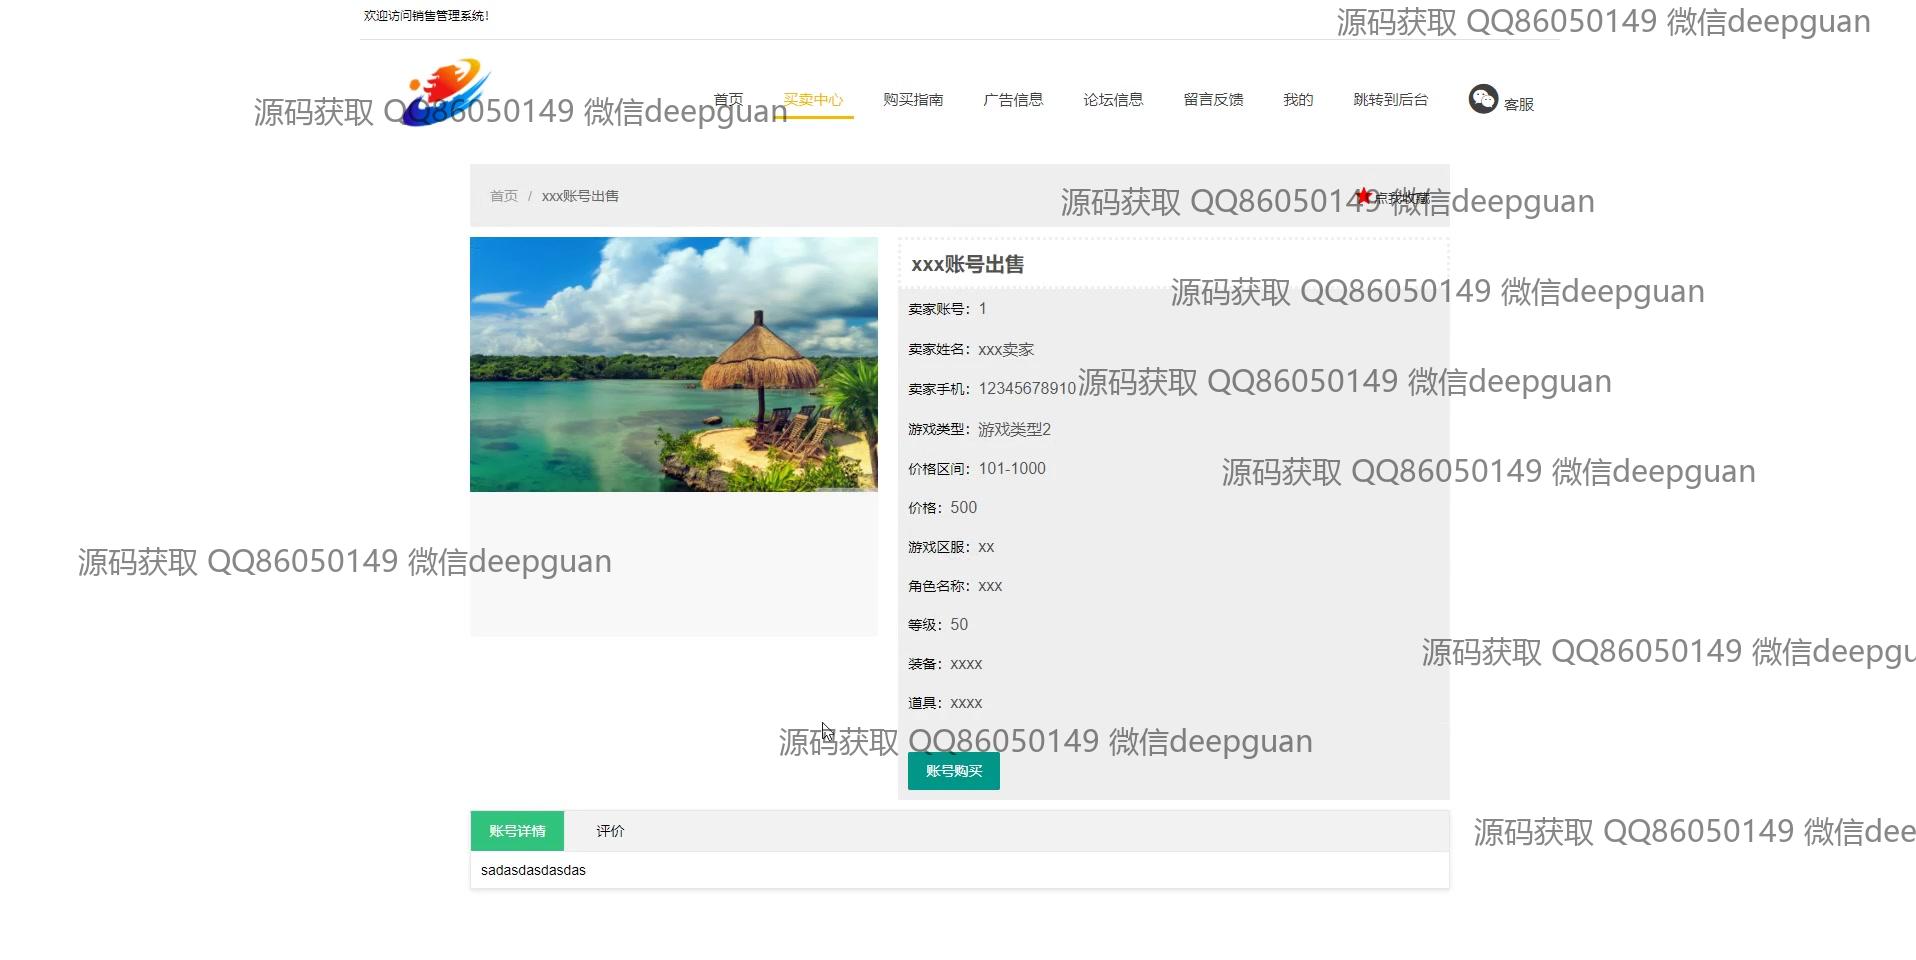The image size is (1916, 960).
Task: Click 我的 in the navigation bar
Action: coord(1298,99)
